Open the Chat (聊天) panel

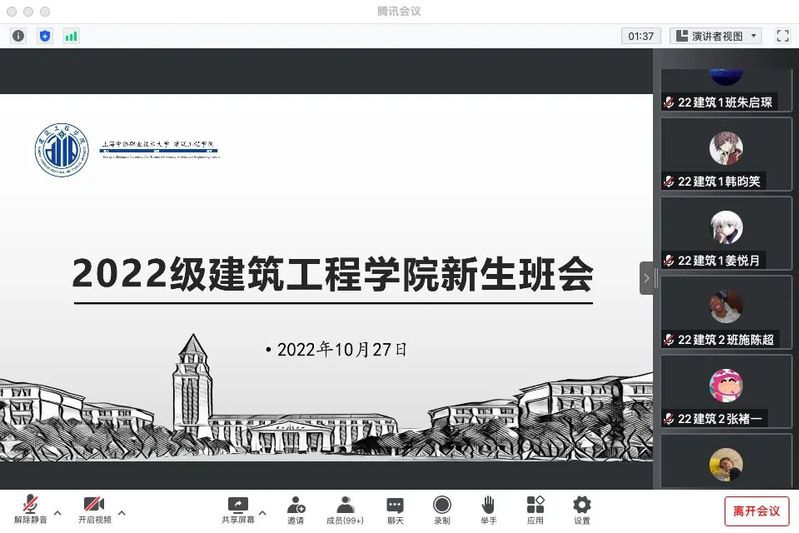coord(395,509)
